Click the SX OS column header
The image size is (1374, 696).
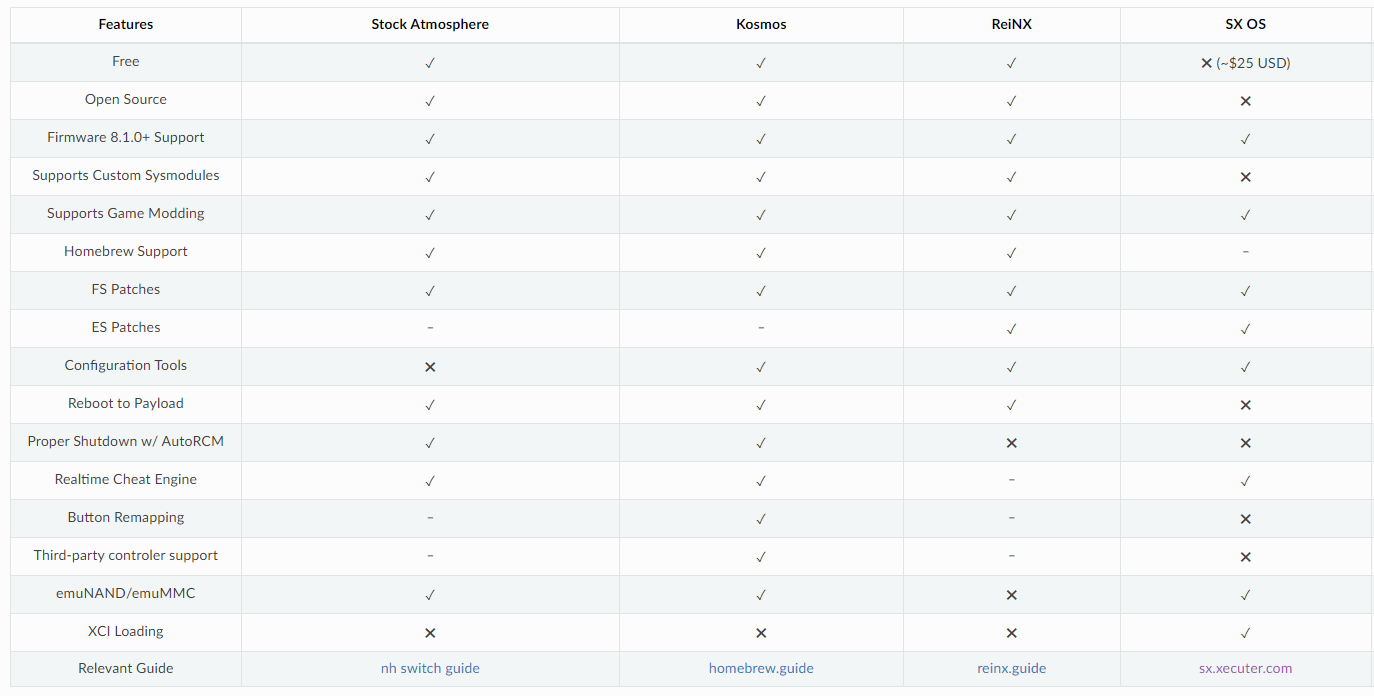coord(1246,24)
